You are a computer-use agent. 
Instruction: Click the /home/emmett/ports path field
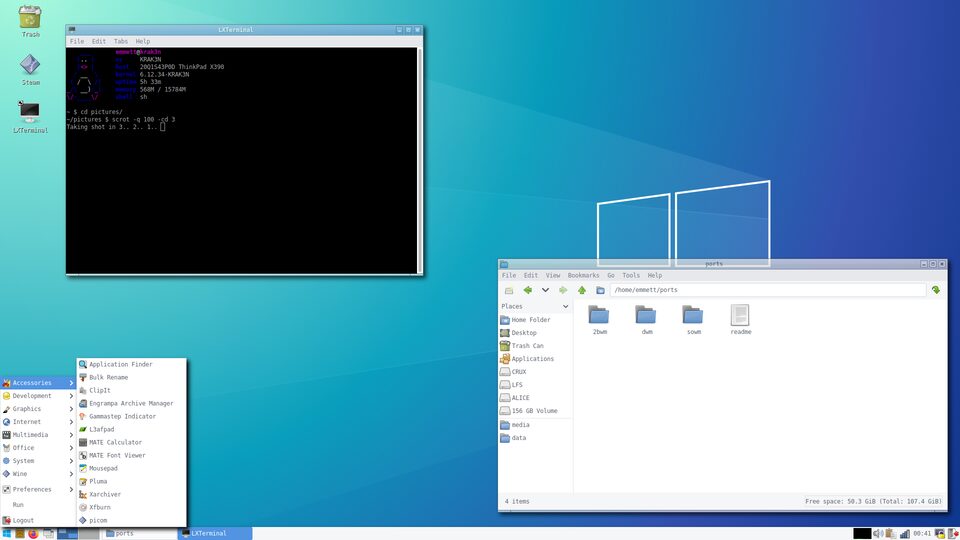768,290
